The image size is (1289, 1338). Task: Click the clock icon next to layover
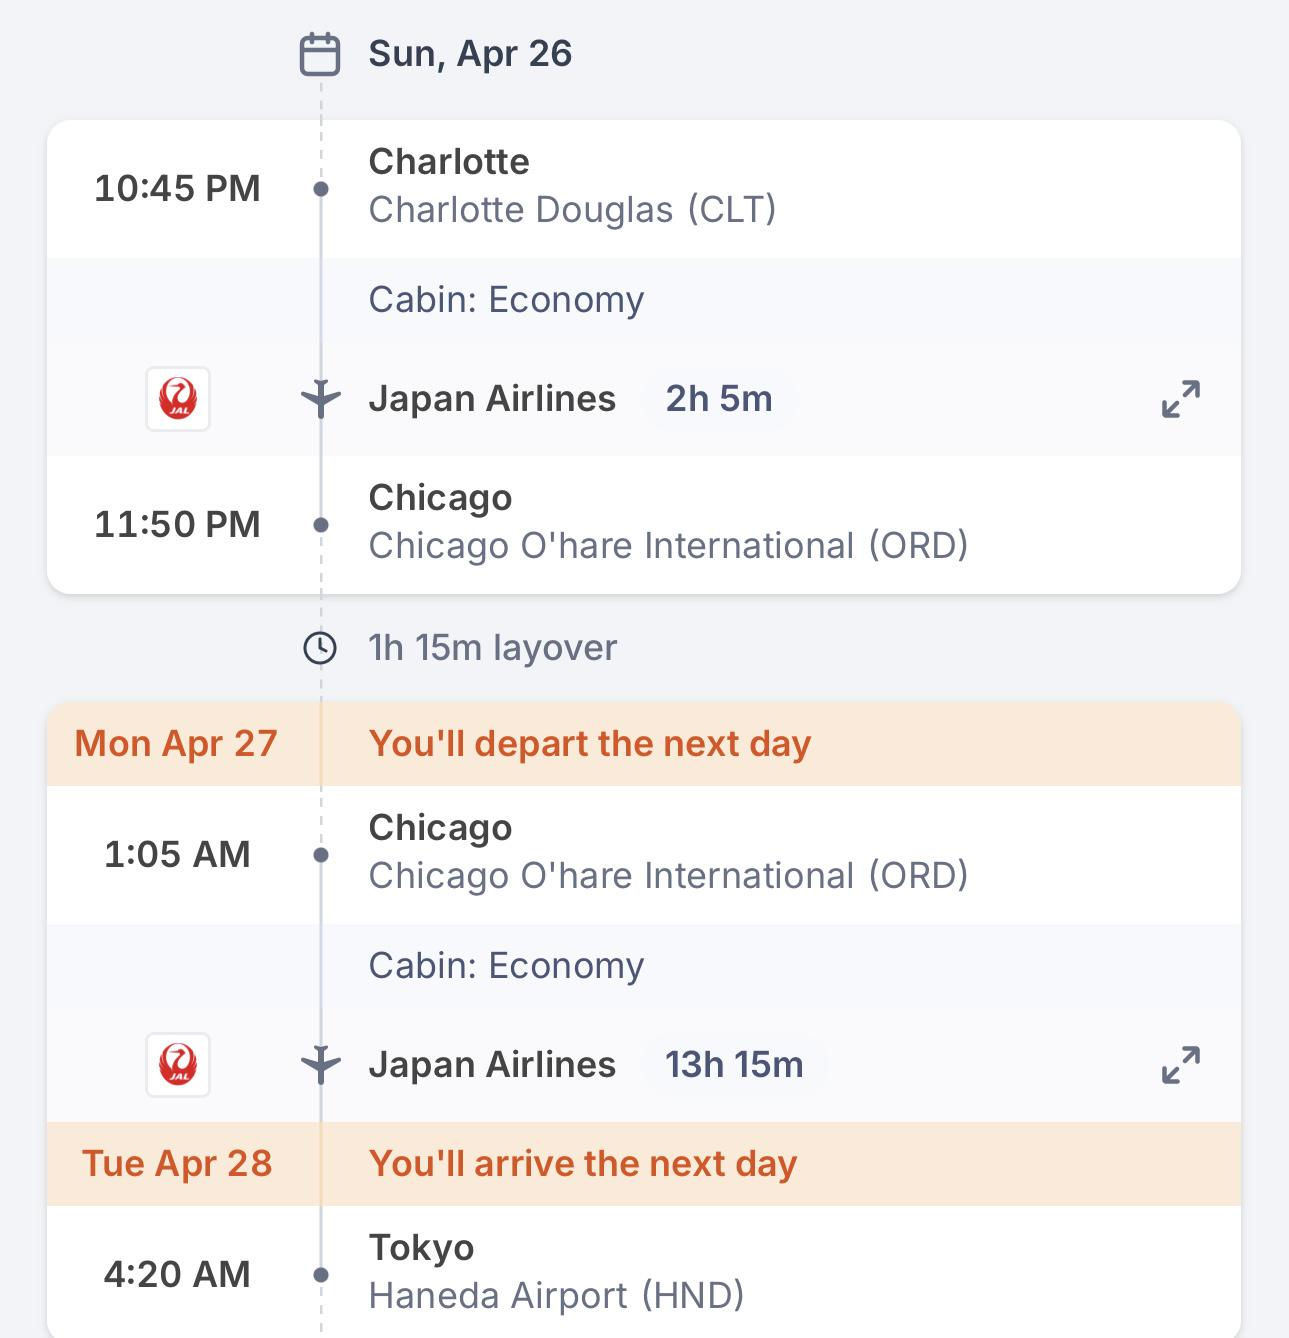(320, 648)
